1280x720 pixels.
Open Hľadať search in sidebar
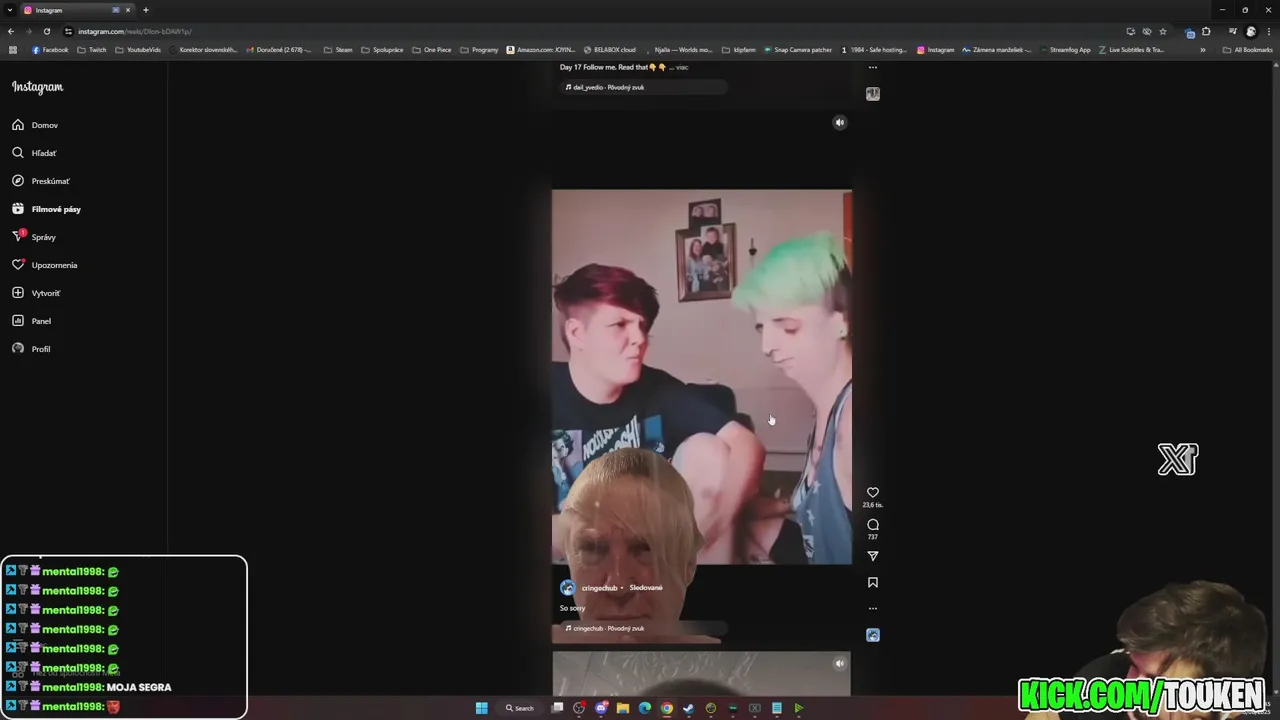[x=34, y=153]
